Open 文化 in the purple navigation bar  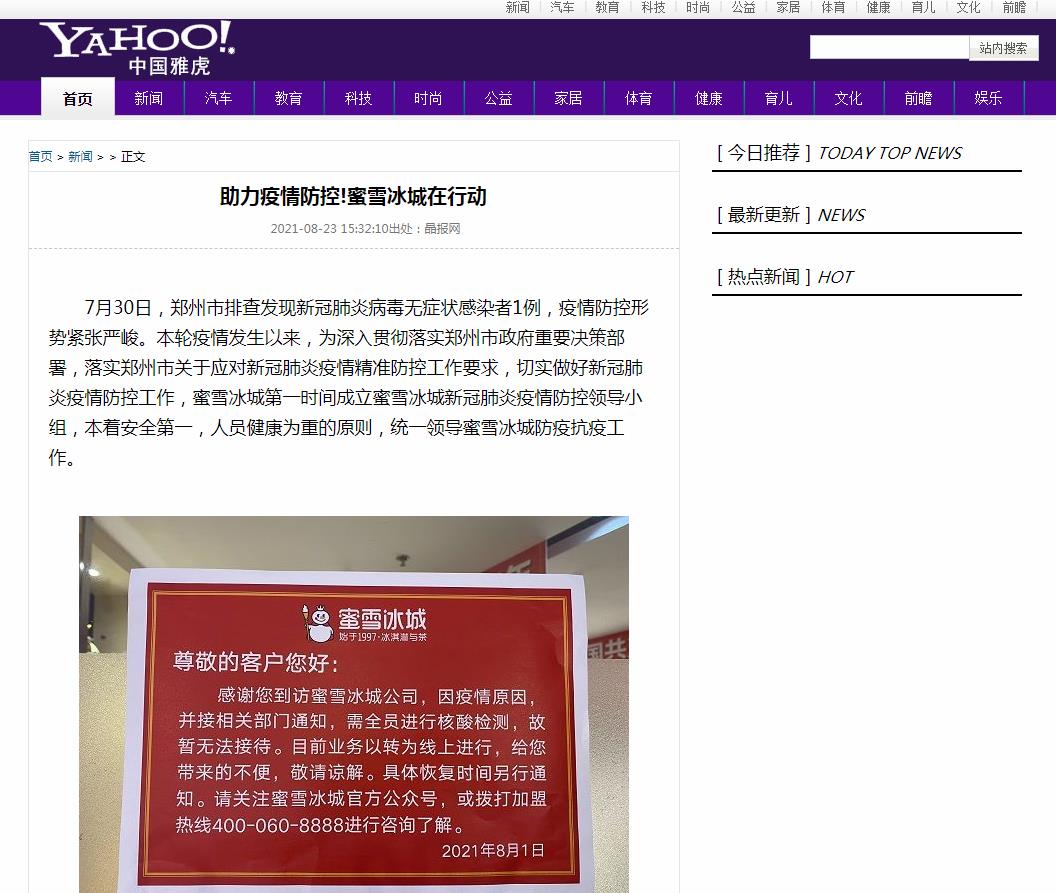tap(849, 98)
